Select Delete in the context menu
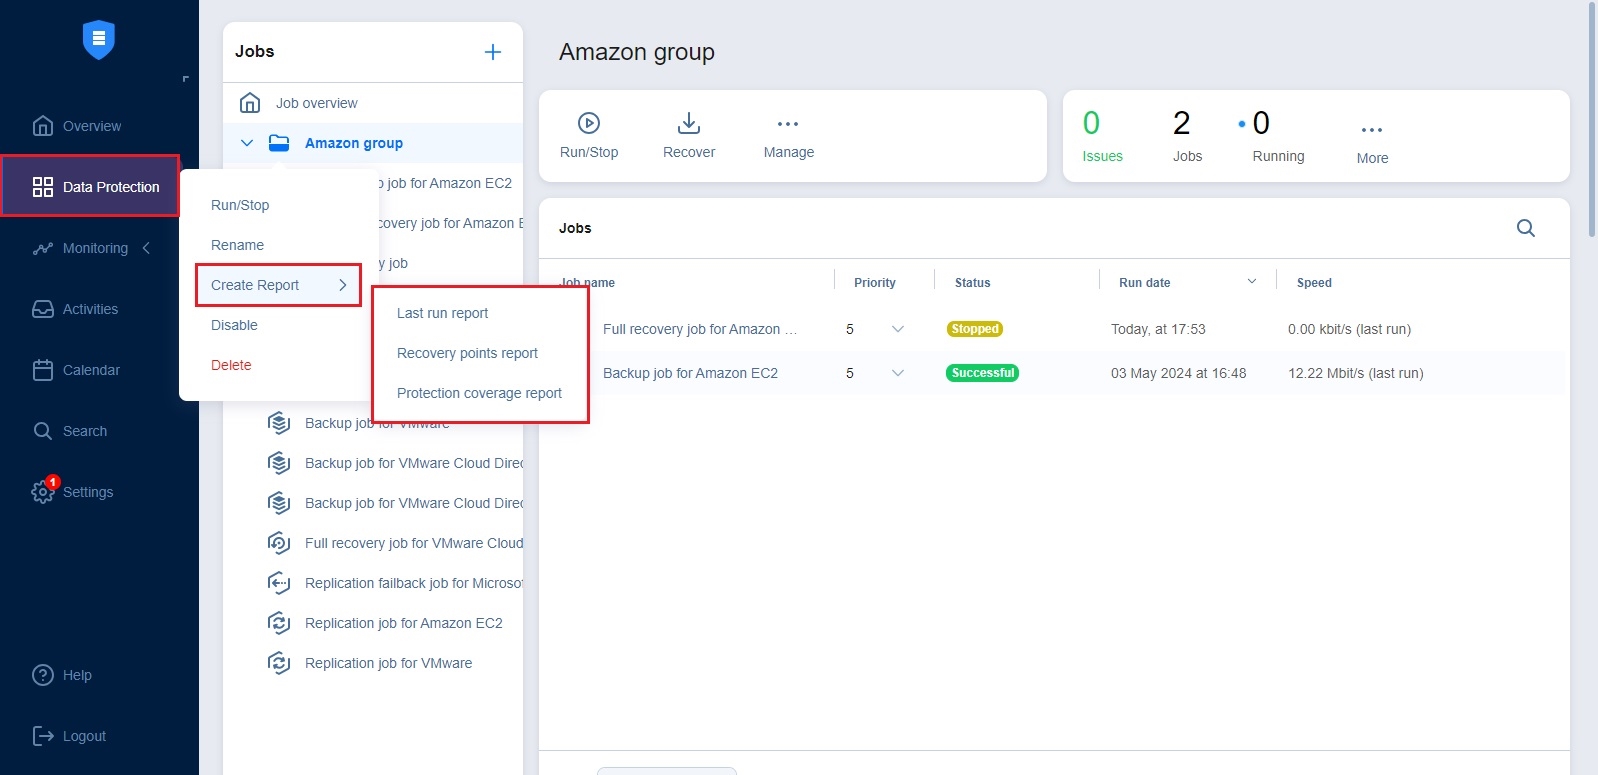The image size is (1598, 775). (x=231, y=365)
